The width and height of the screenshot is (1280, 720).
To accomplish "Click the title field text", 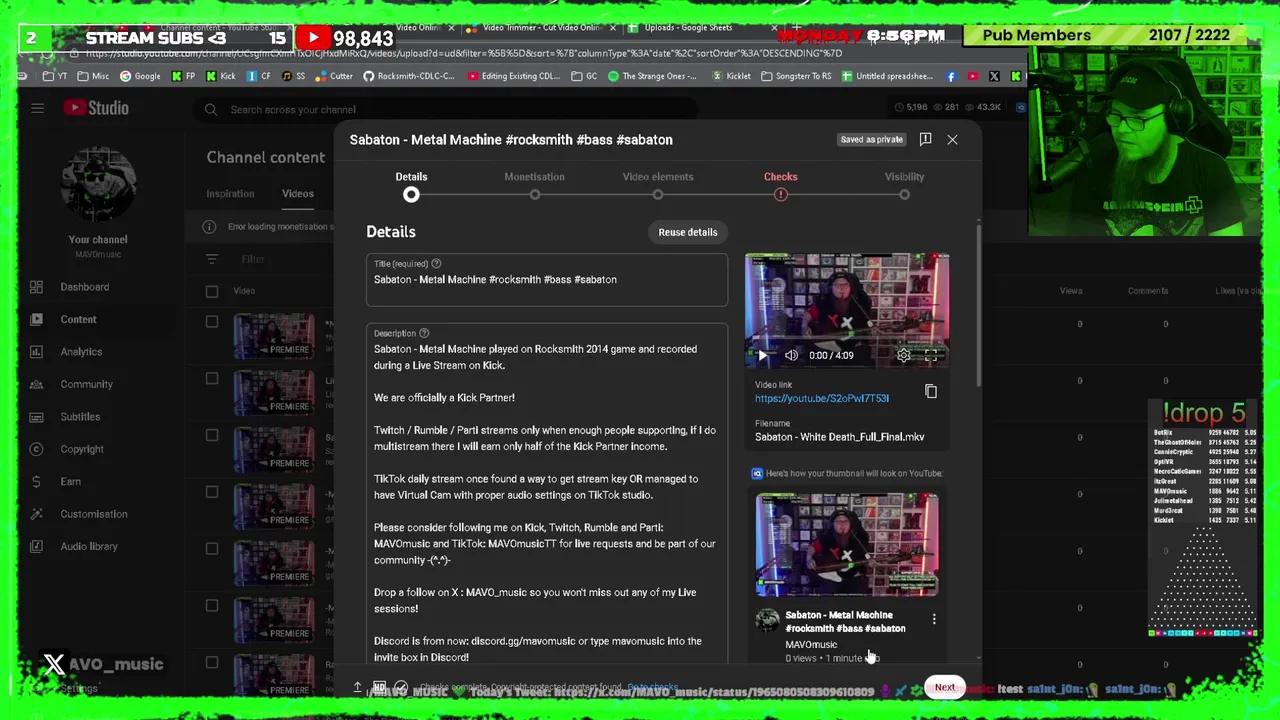I will coord(495,280).
